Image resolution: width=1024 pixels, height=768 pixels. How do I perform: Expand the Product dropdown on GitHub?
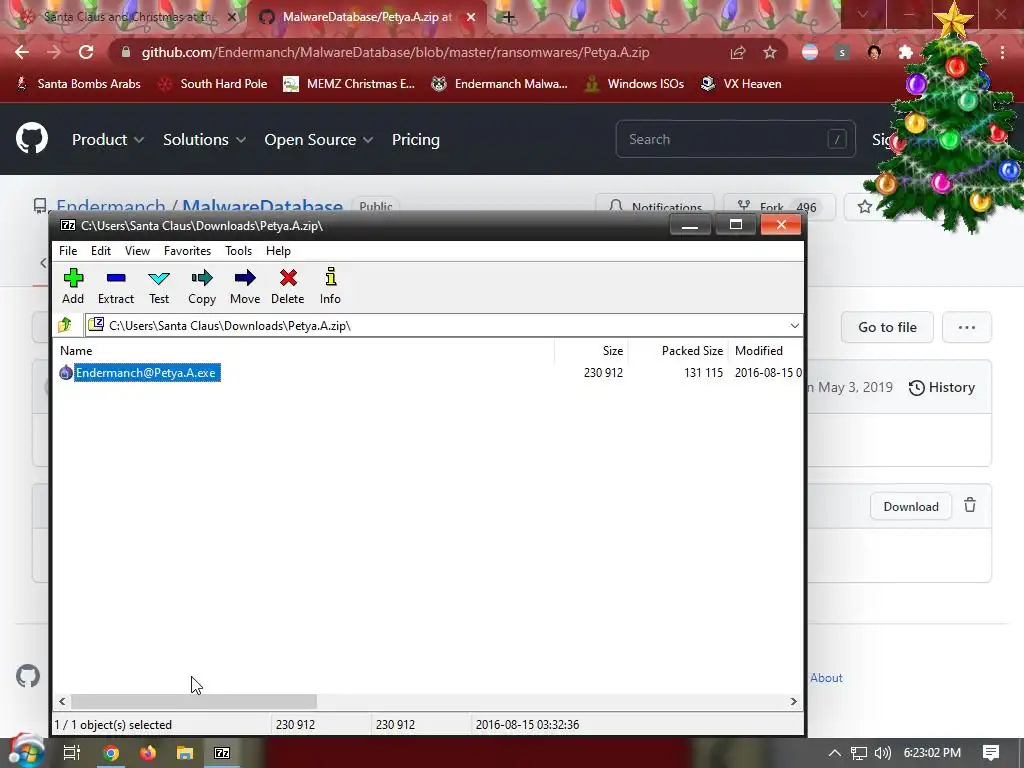[x=108, y=140]
